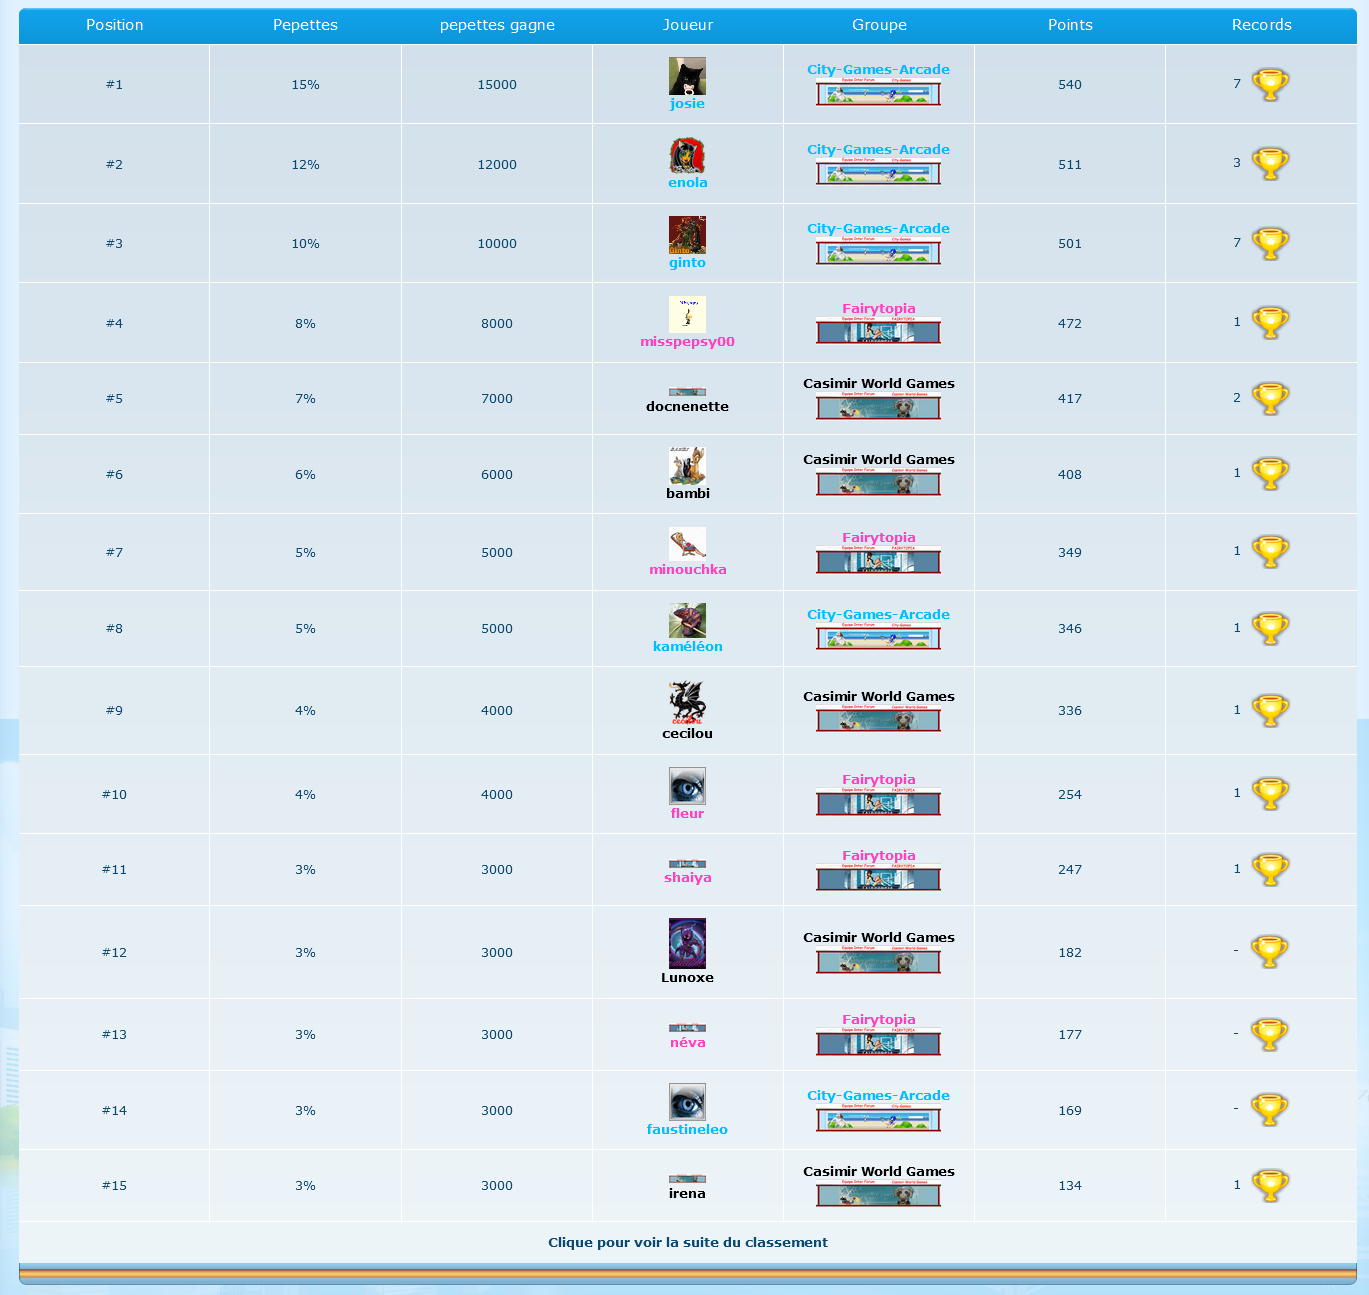The height and width of the screenshot is (1295, 1369).
Task: Open Casimir World Games link in bambi's row
Action: pyautogui.click(x=878, y=460)
